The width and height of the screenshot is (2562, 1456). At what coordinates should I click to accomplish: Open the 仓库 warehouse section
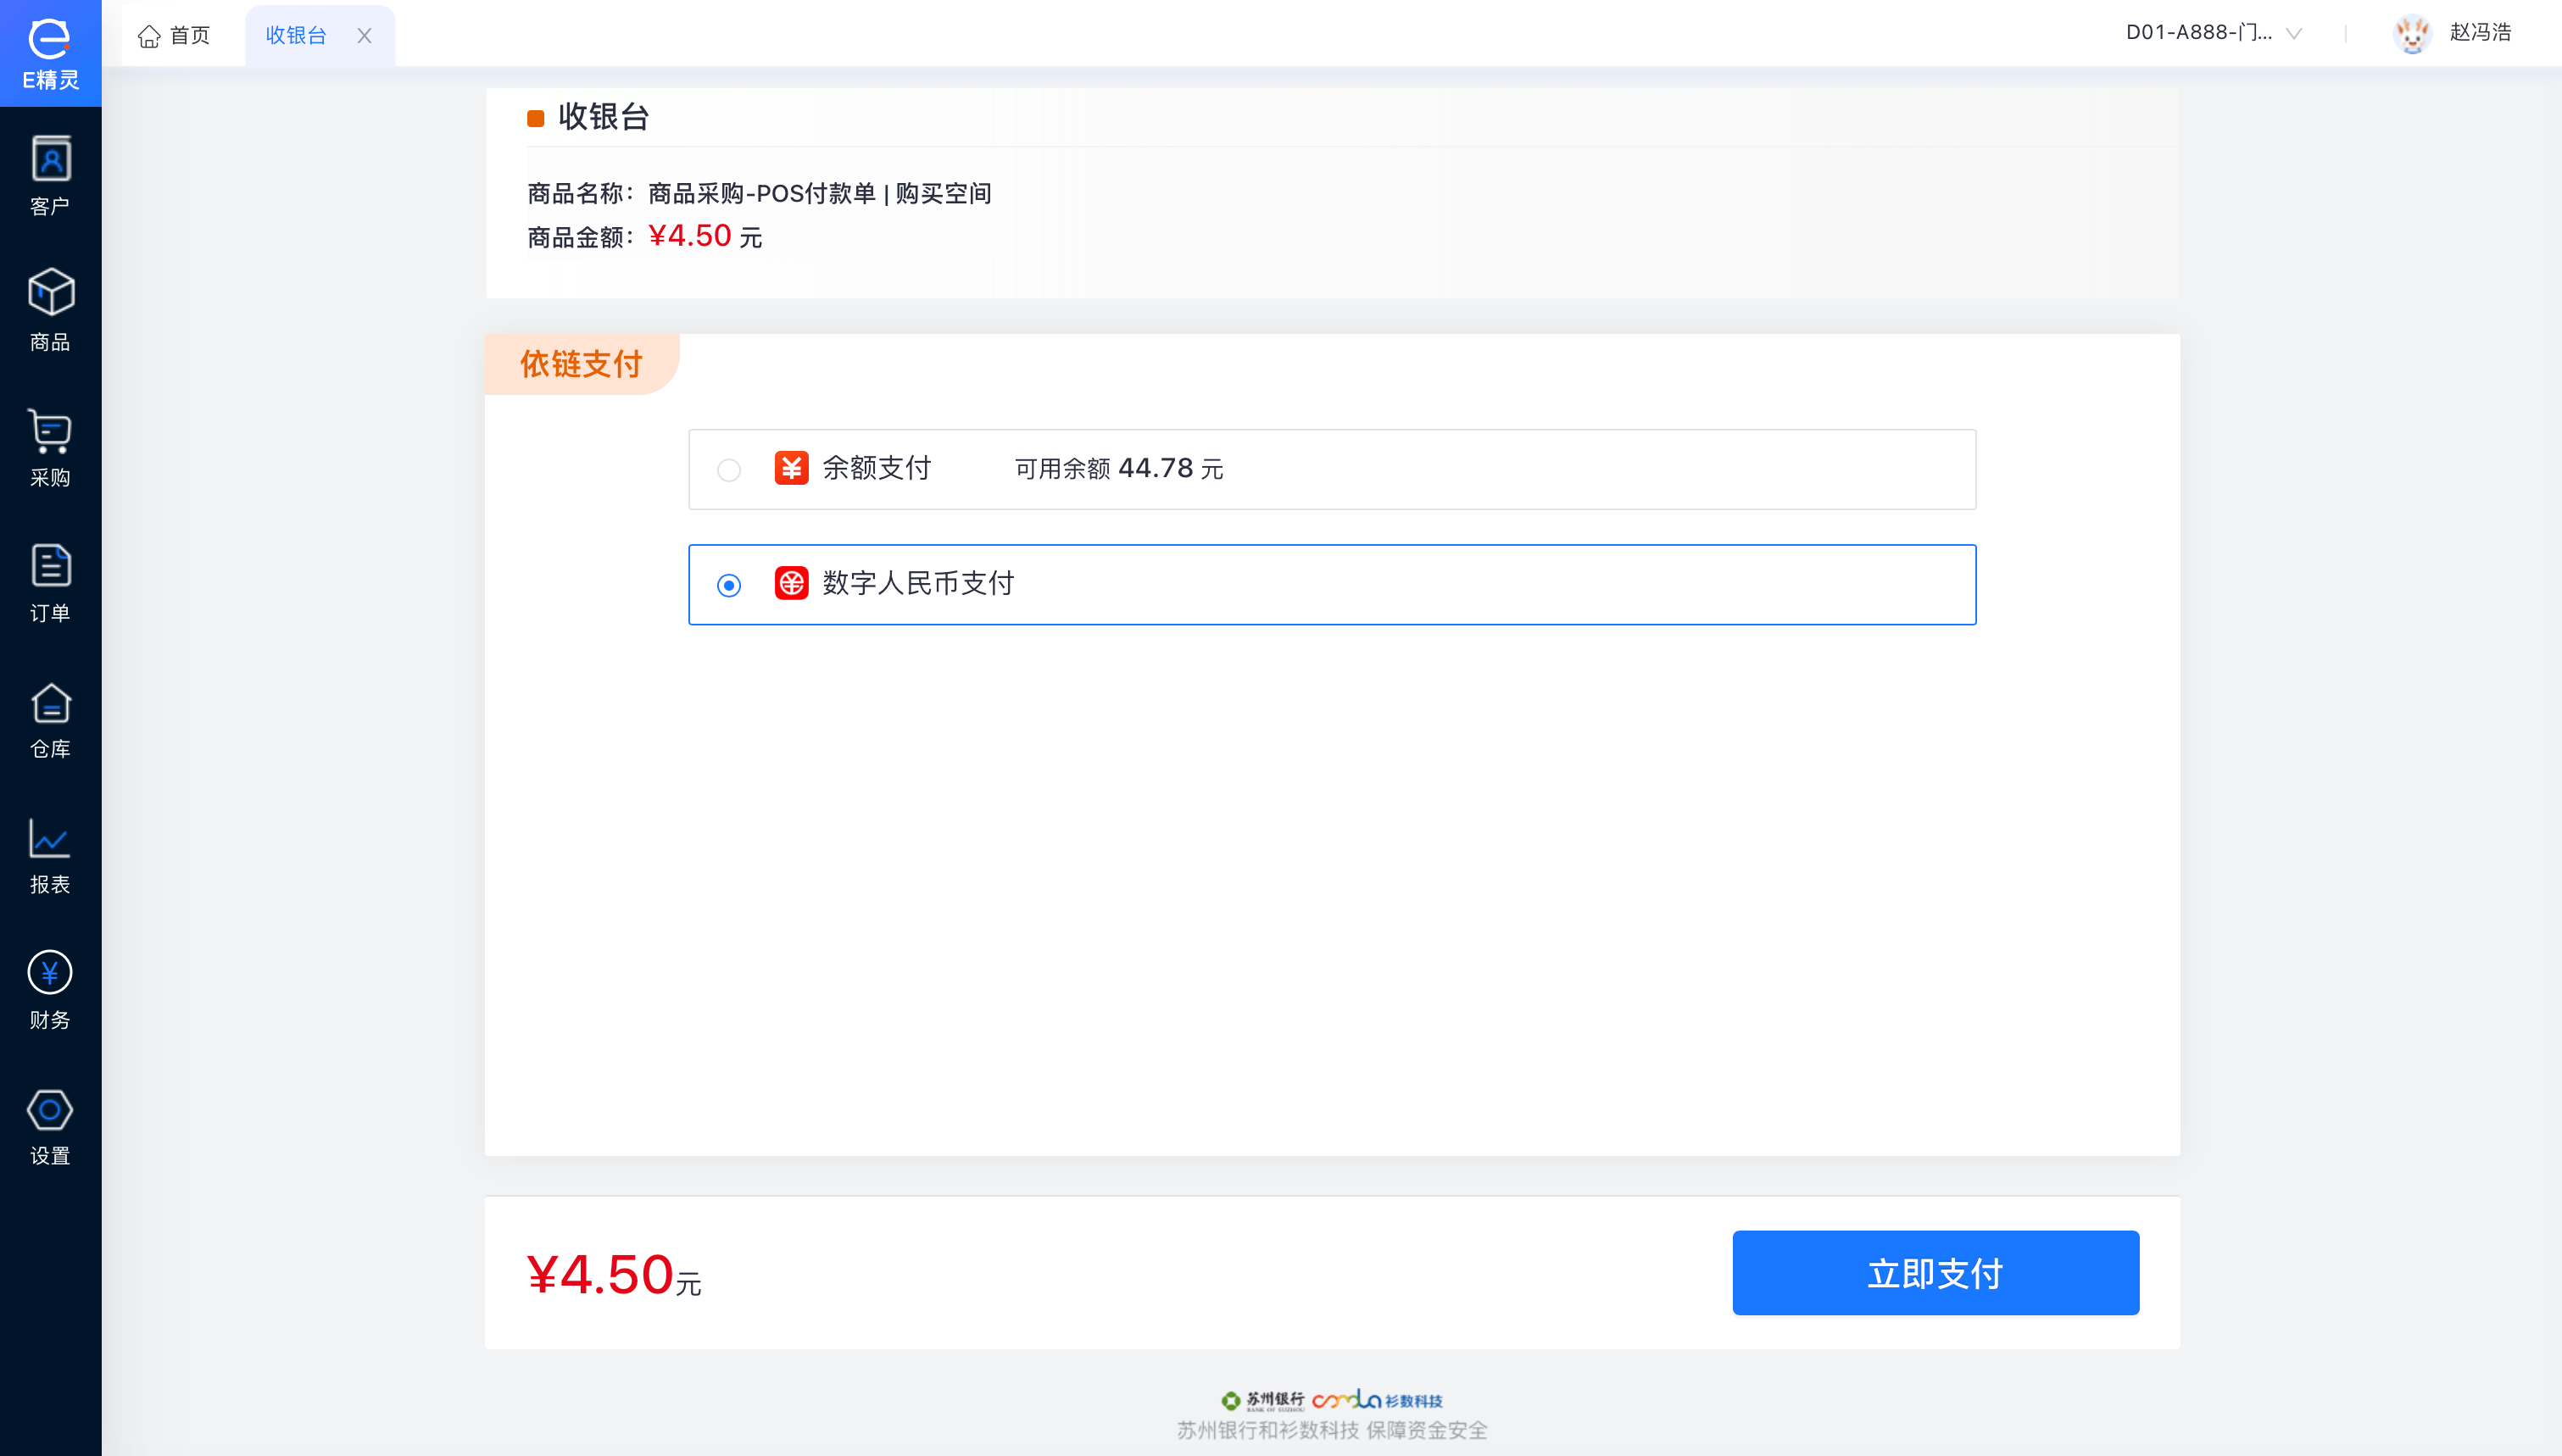point(50,719)
